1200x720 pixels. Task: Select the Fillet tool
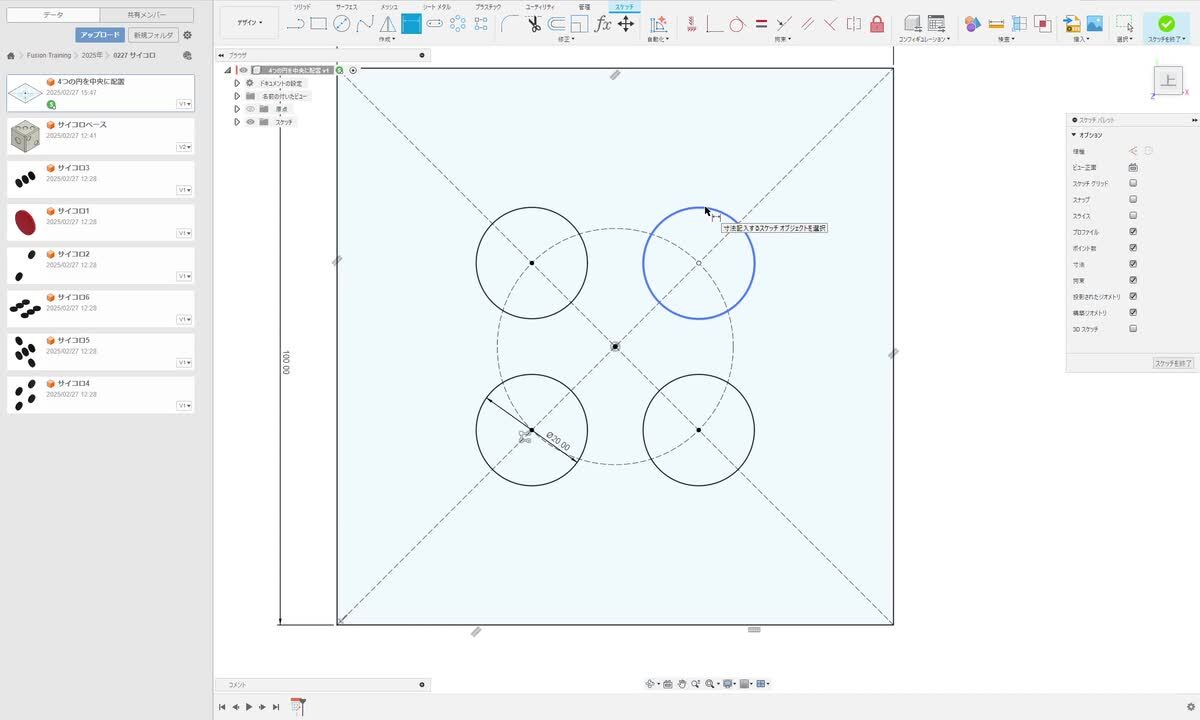509,24
